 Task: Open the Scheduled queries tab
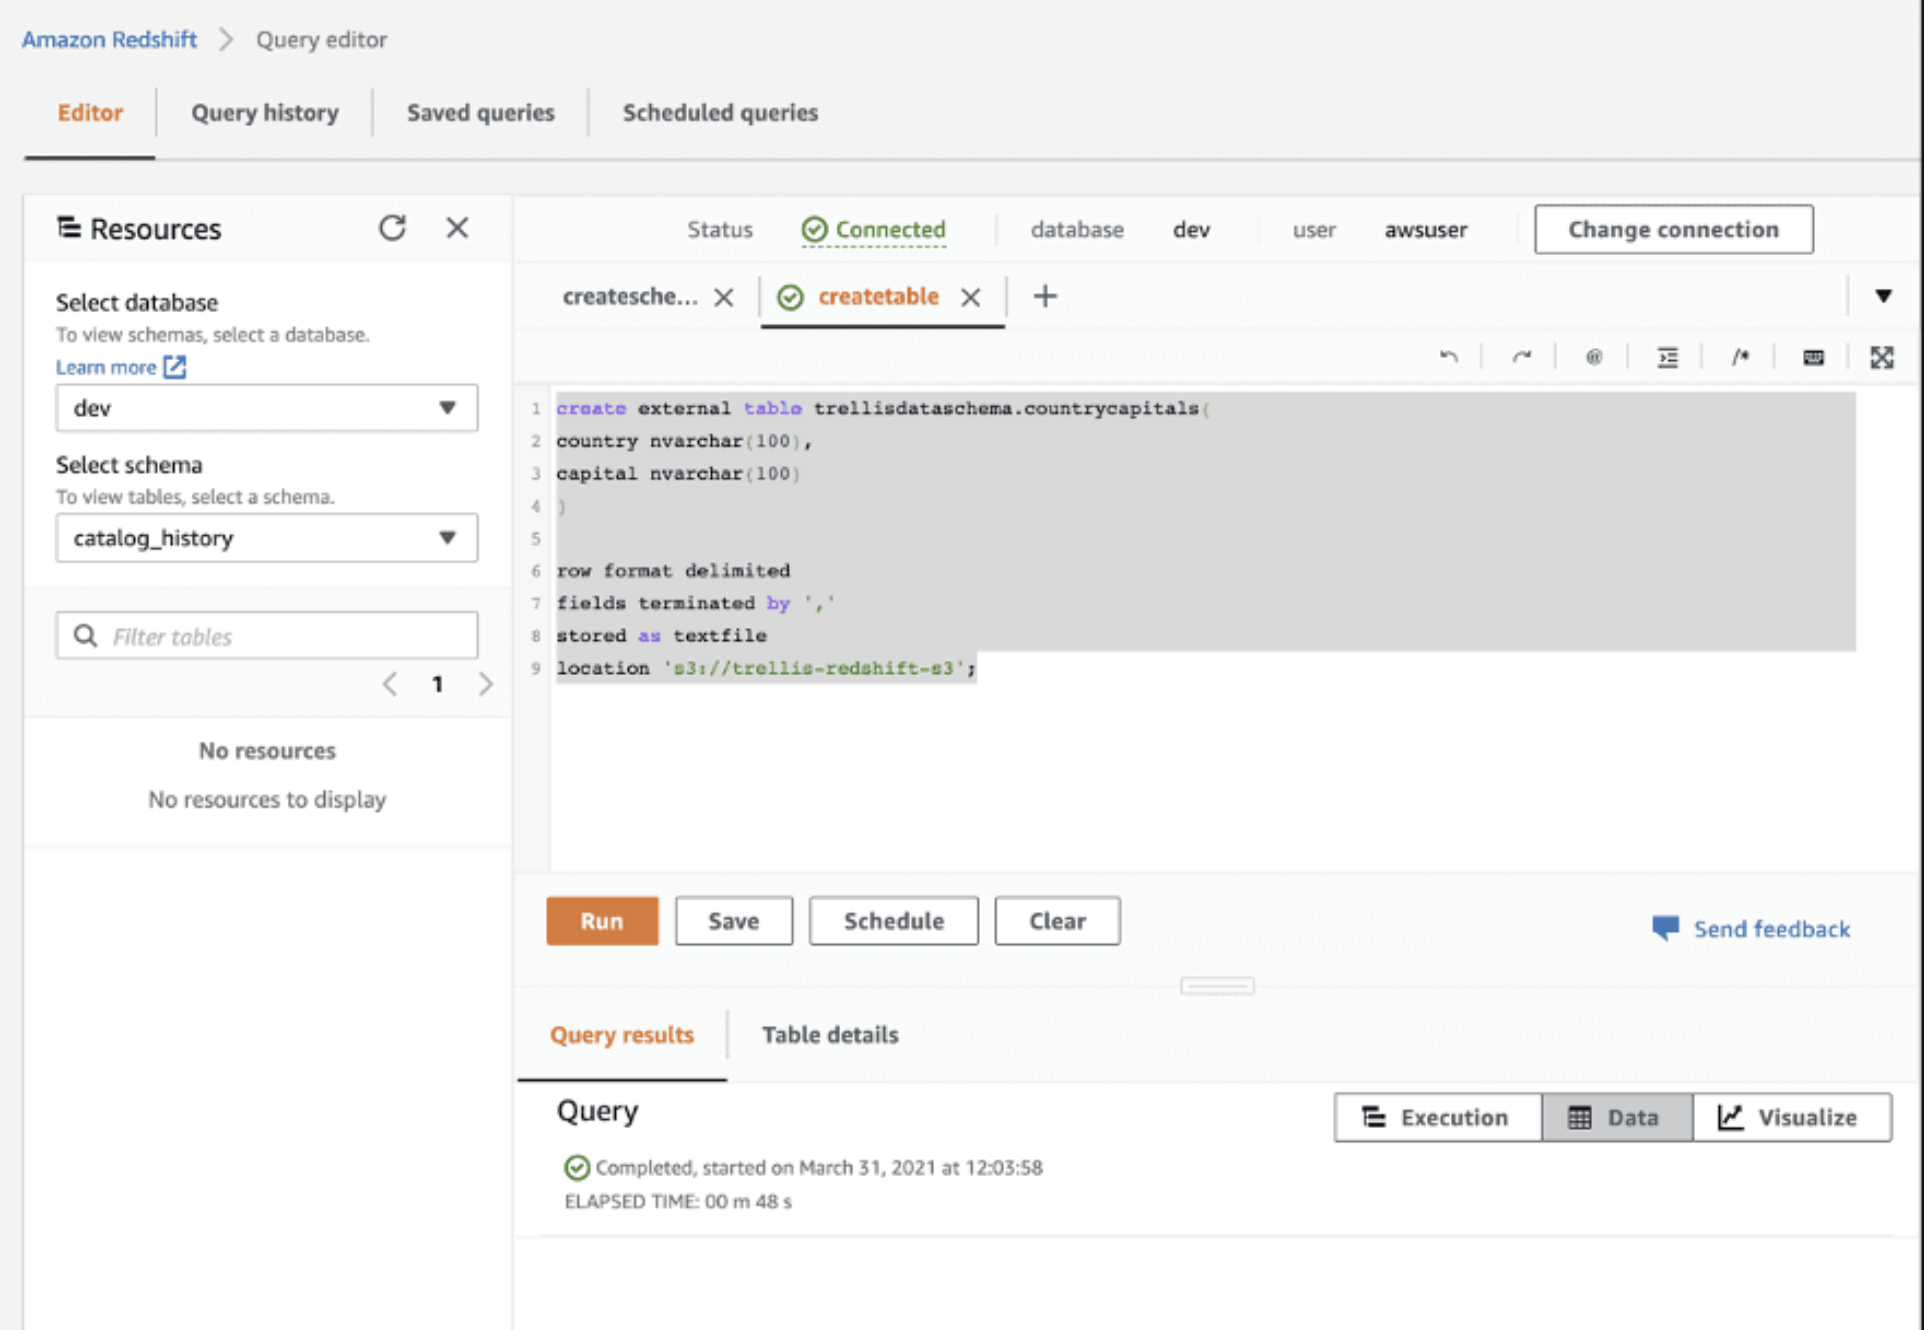point(720,112)
